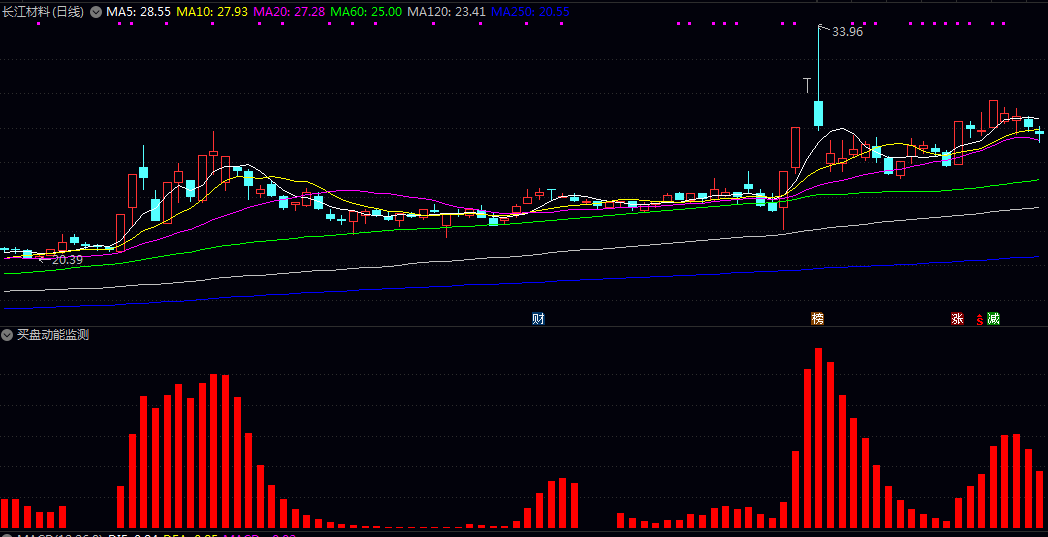Click the 20.39 low price label
This screenshot has height=537, width=1048.
[67, 260]
